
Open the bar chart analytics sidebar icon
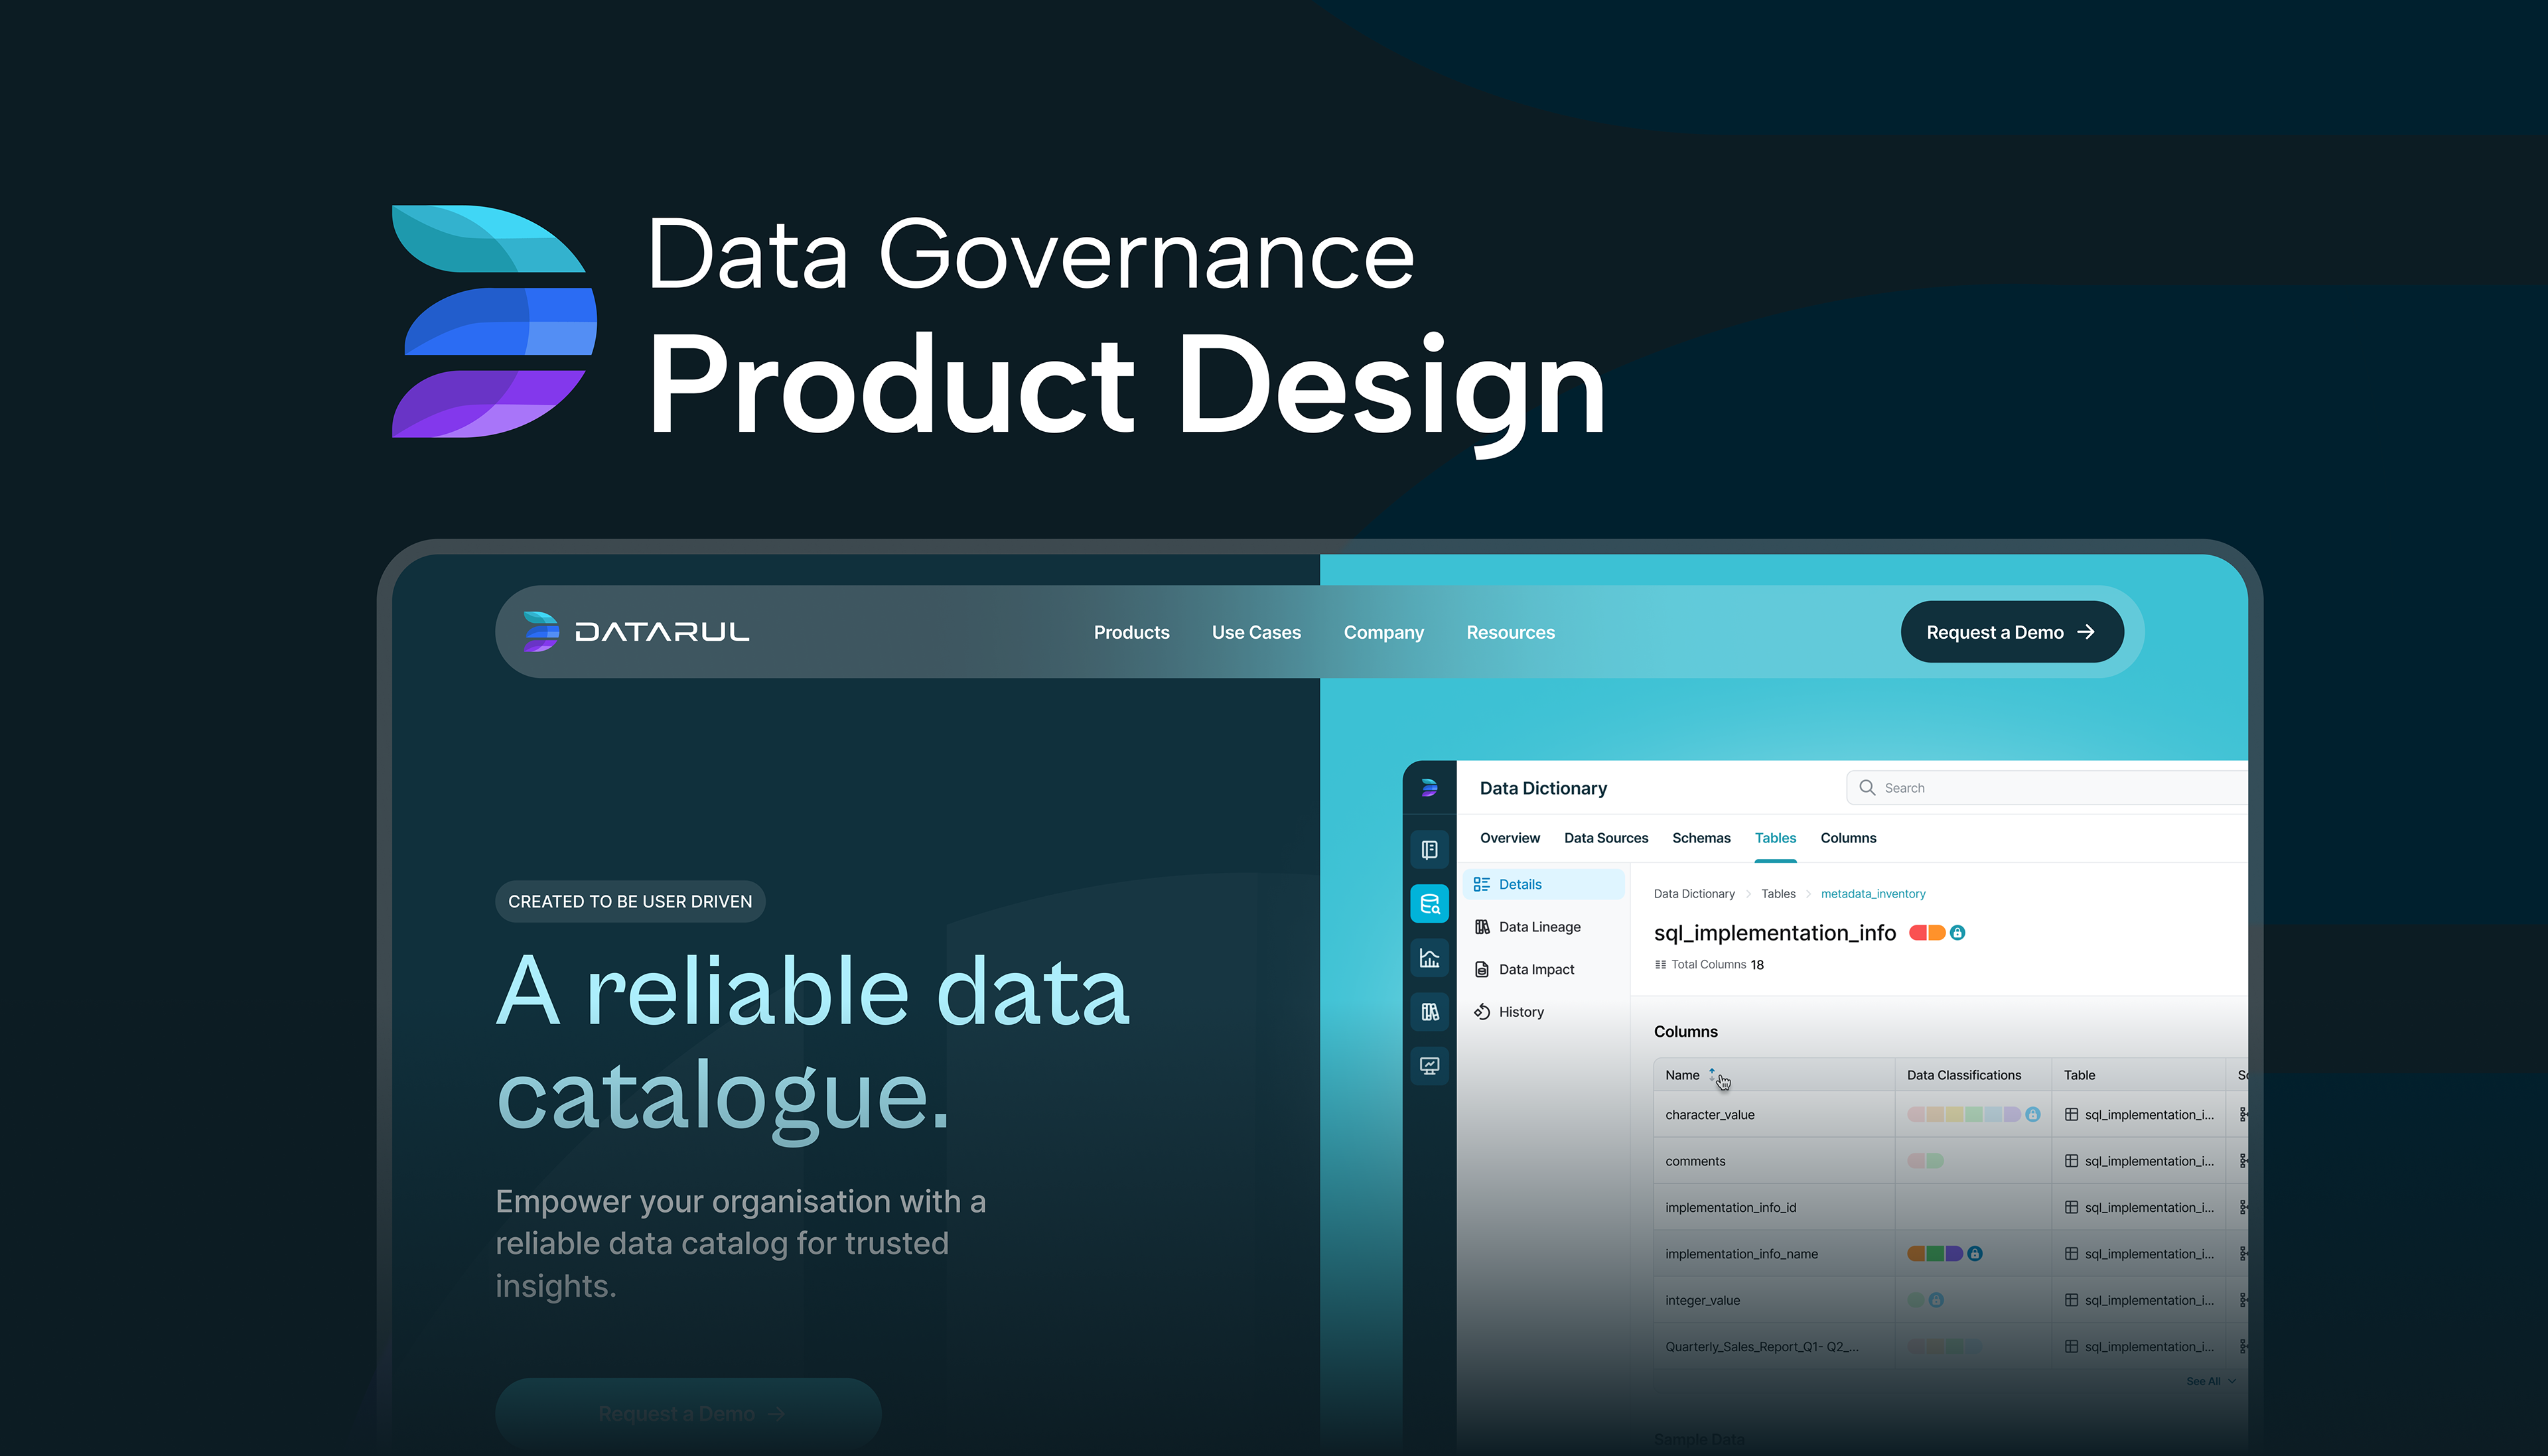[1430, 958]
